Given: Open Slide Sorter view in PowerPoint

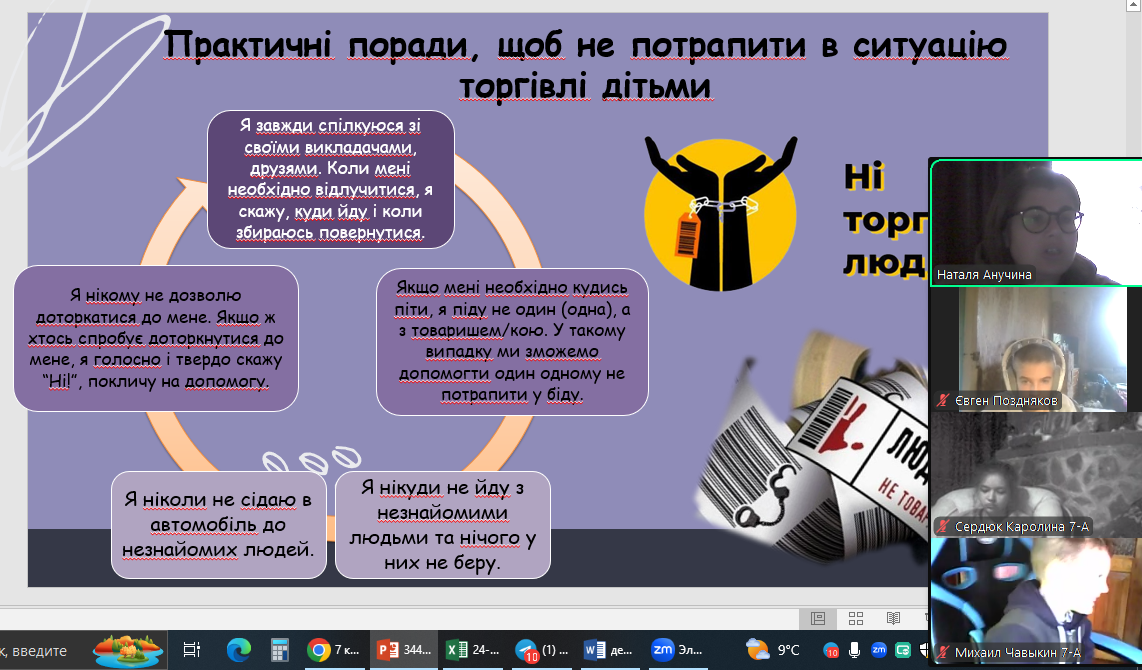Looking at the screenshot, I should [x=856, y=618].
